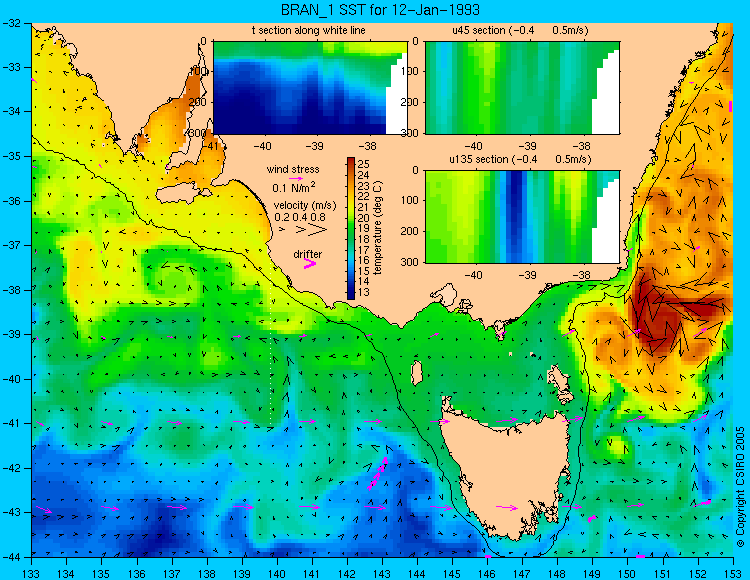Click the 19 label on the colorbar
This screenshot has width=750, height=580.
pyautogui.click(x=363, y=228)
